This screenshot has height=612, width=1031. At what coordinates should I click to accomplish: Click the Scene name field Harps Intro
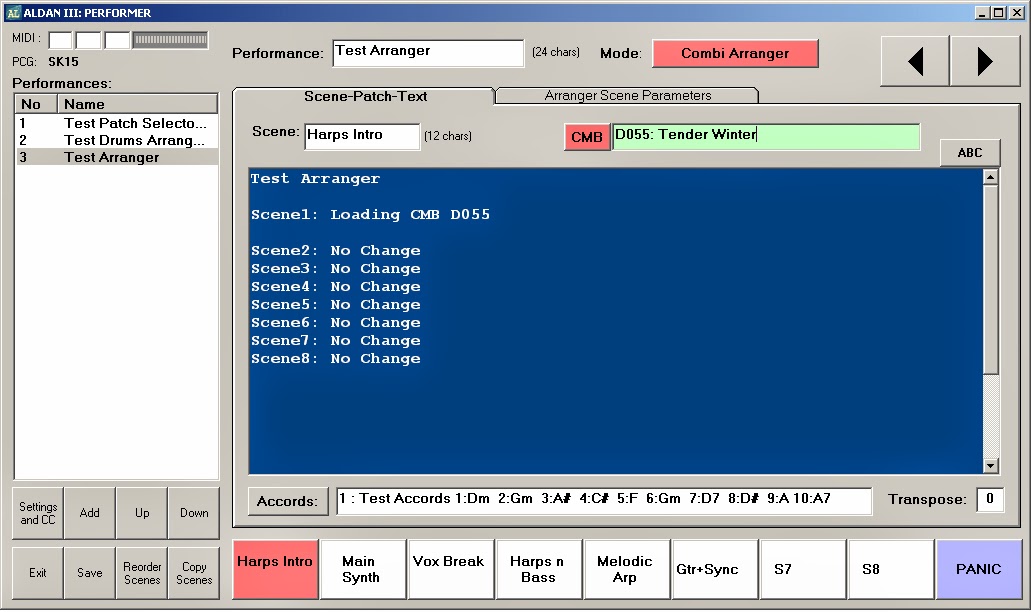(x=362, y=136)
